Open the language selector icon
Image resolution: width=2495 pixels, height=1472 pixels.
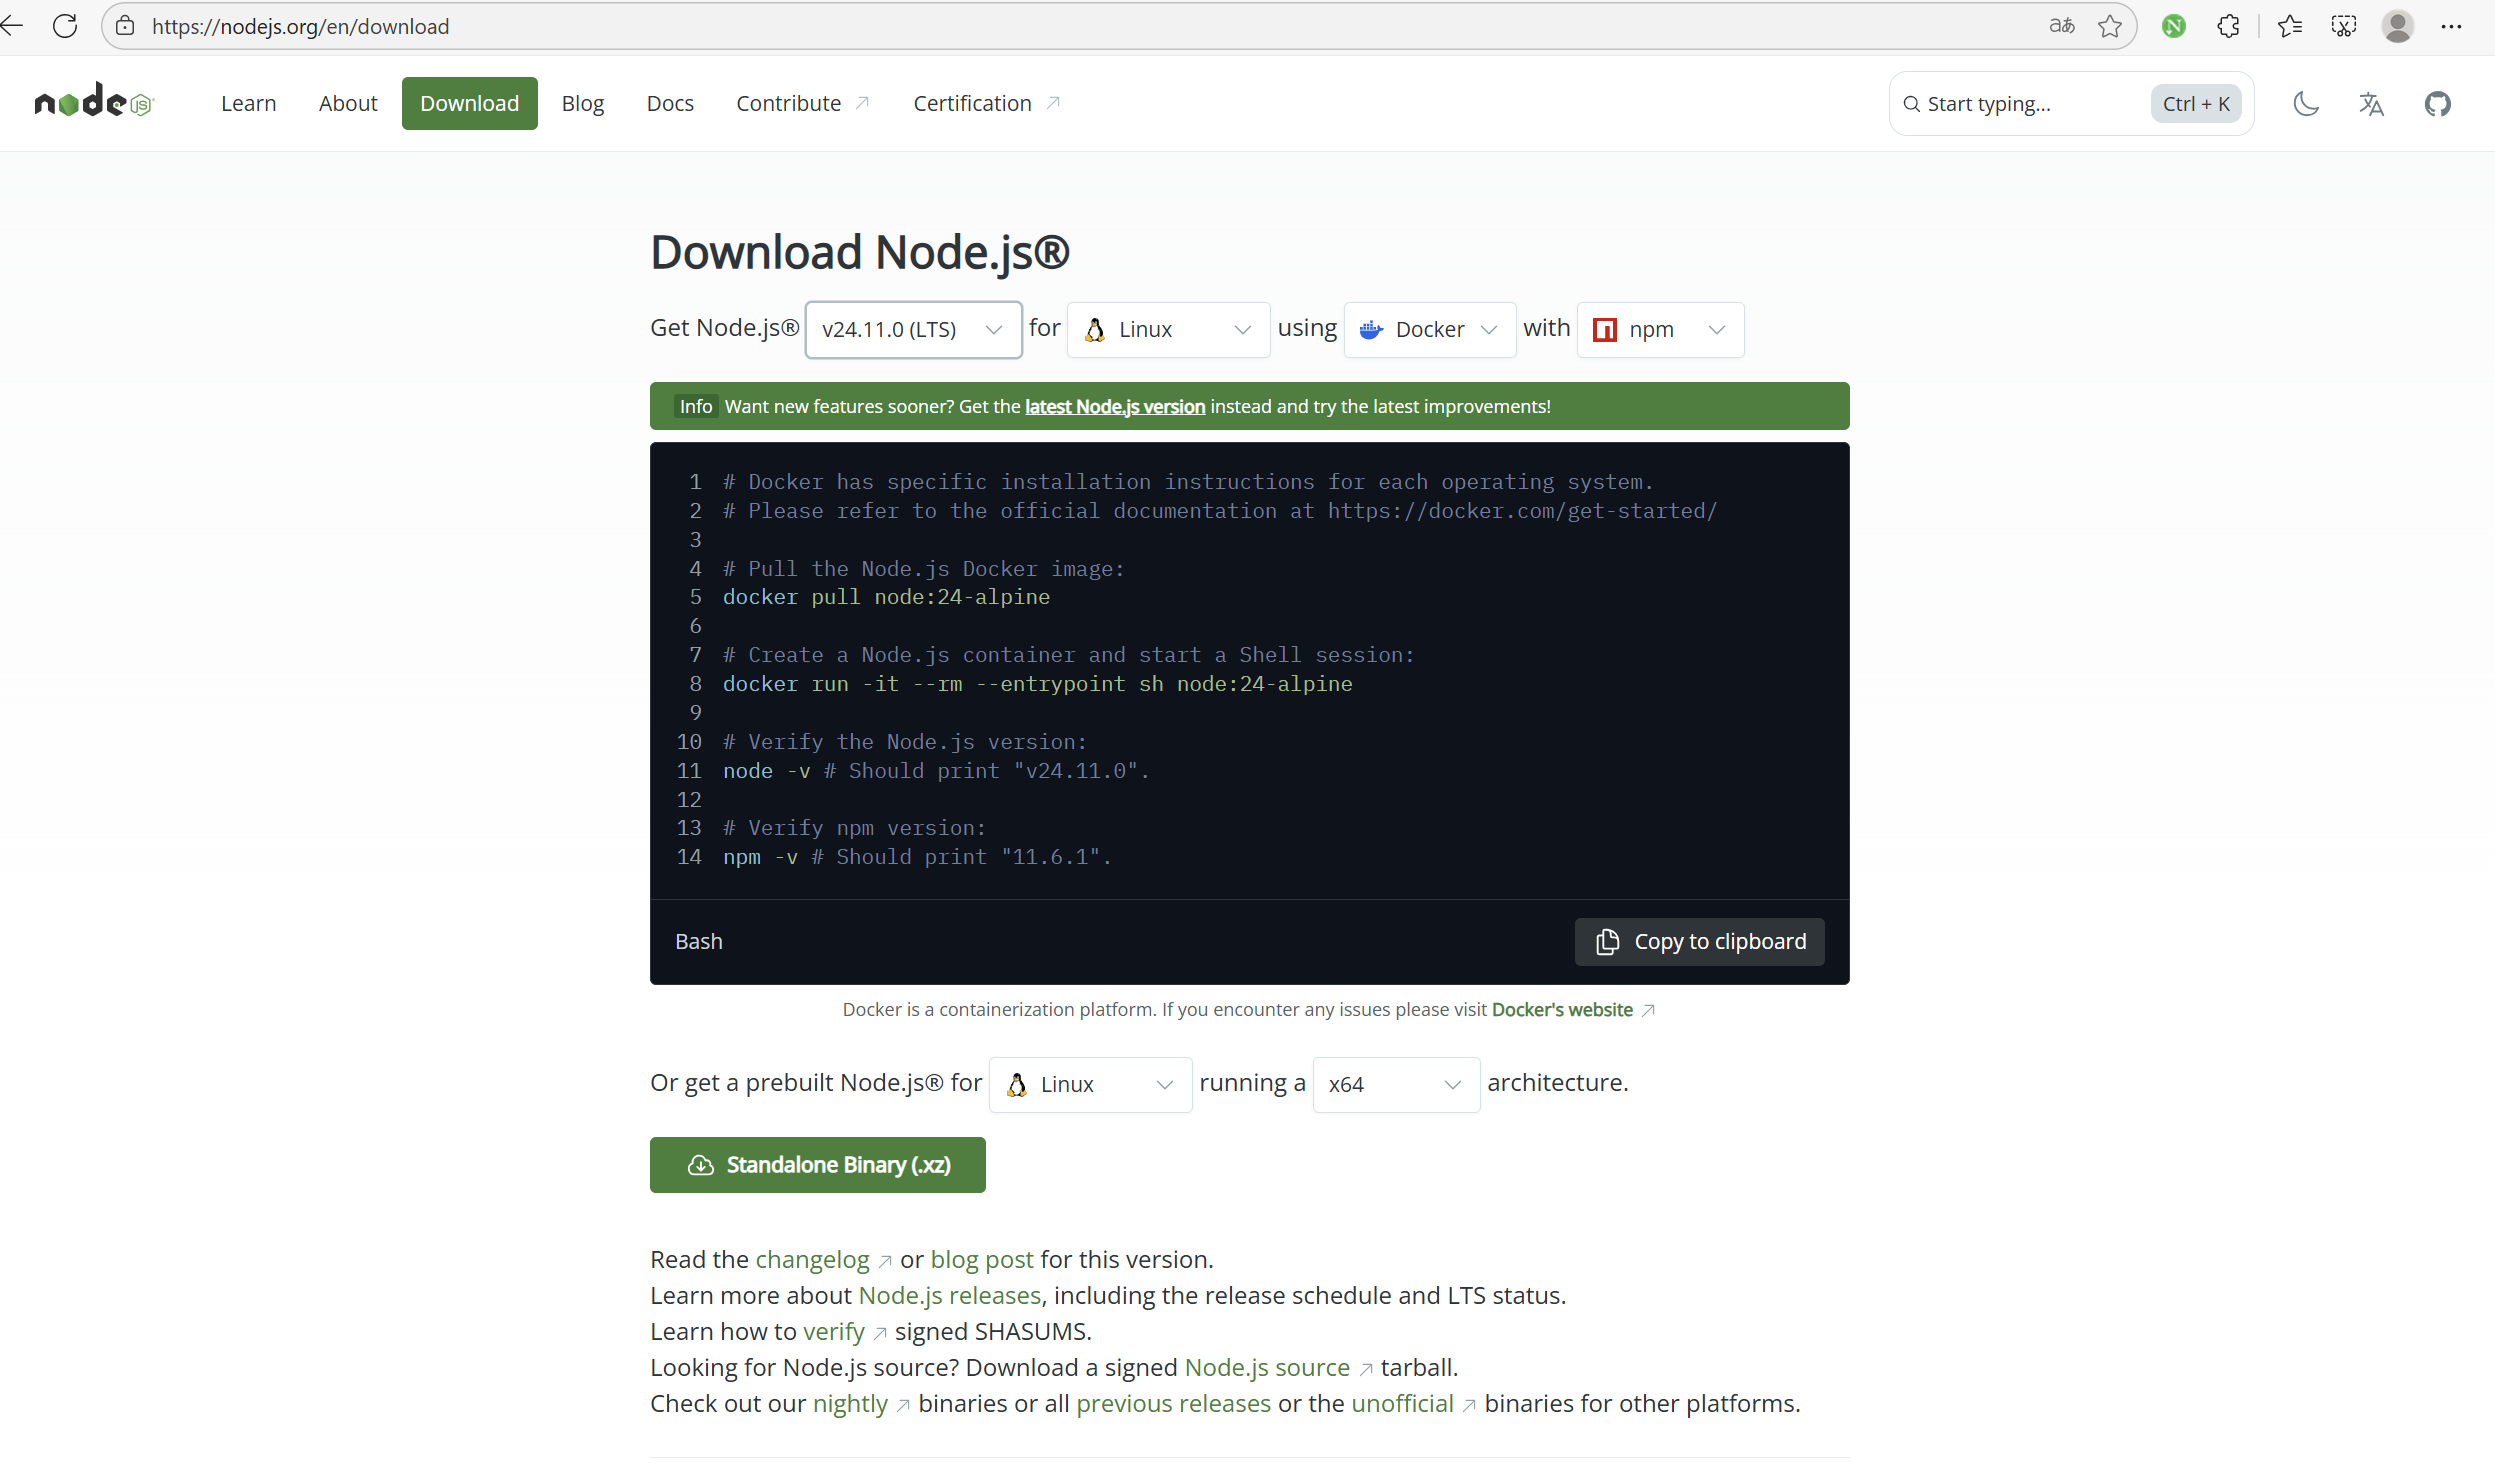point(2371,104)
